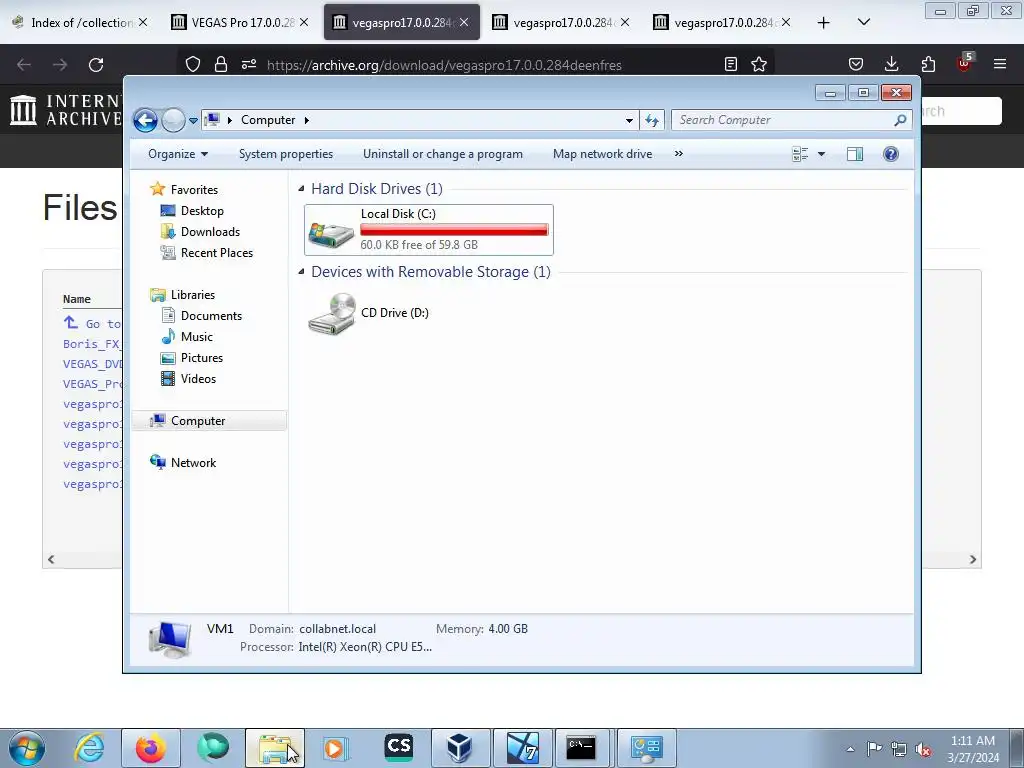Click Internet Archive logo
The image size is (1024, 768).
(x=65, y=109)
